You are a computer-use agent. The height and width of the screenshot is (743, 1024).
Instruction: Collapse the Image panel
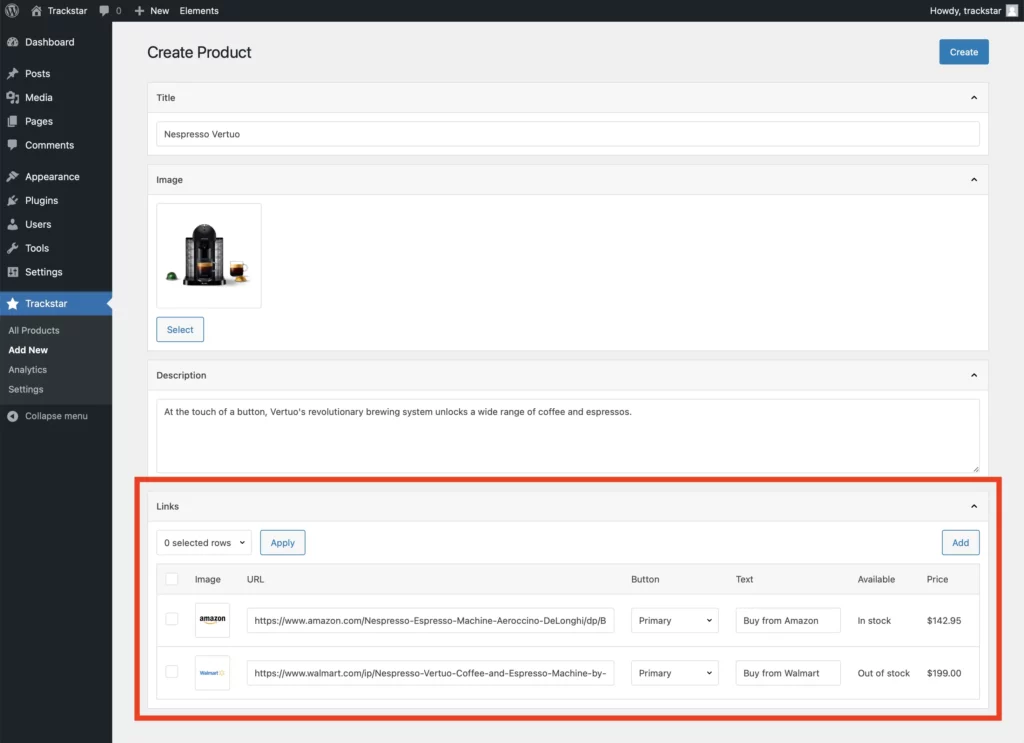point(974,180)
